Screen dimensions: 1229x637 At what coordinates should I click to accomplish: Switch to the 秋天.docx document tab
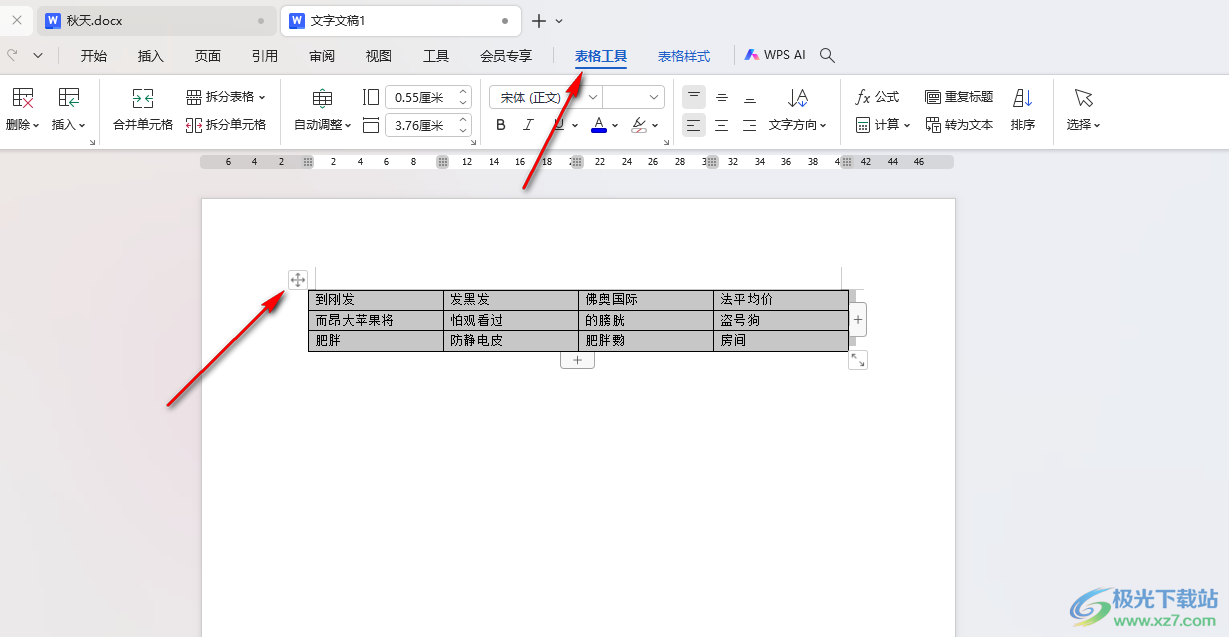156,21
